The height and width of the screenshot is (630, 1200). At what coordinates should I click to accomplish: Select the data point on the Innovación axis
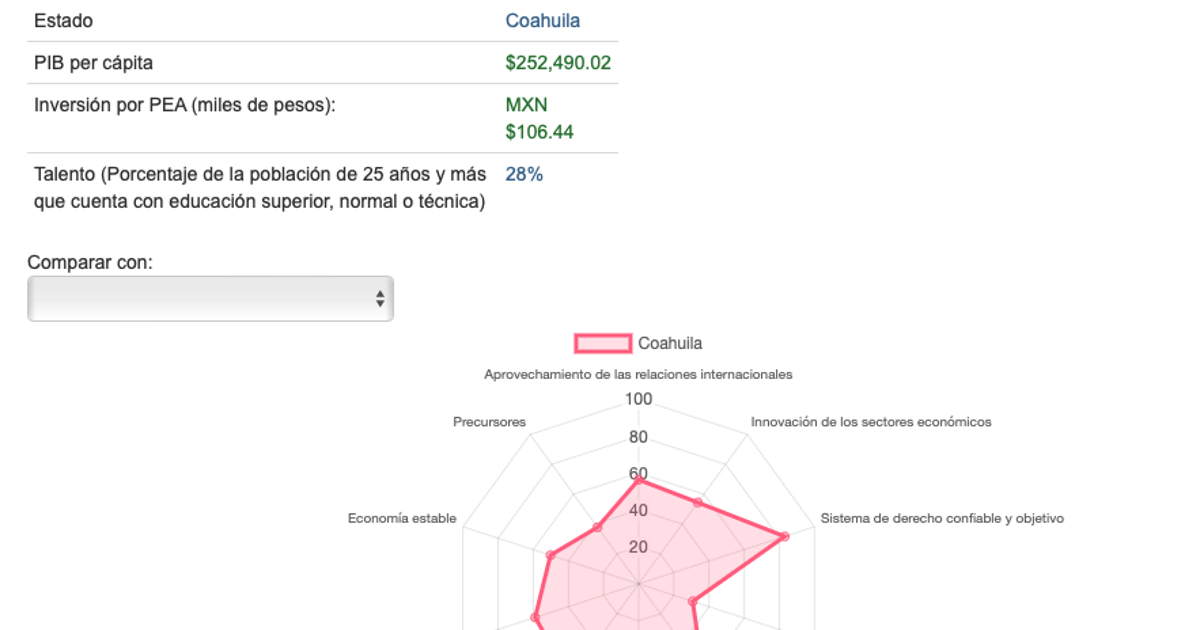(698, 501)
